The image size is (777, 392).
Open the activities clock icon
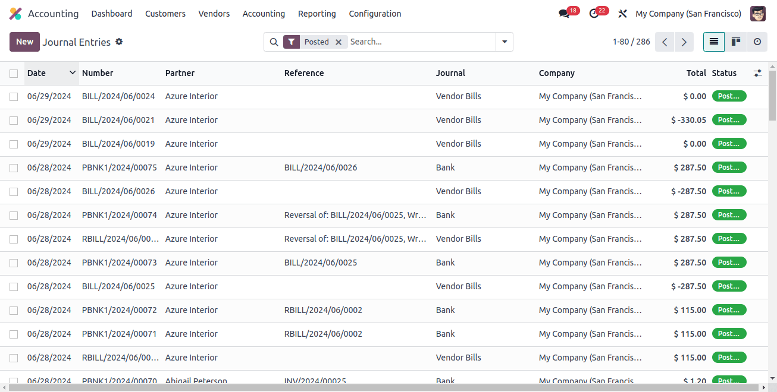tap(594, 14)
